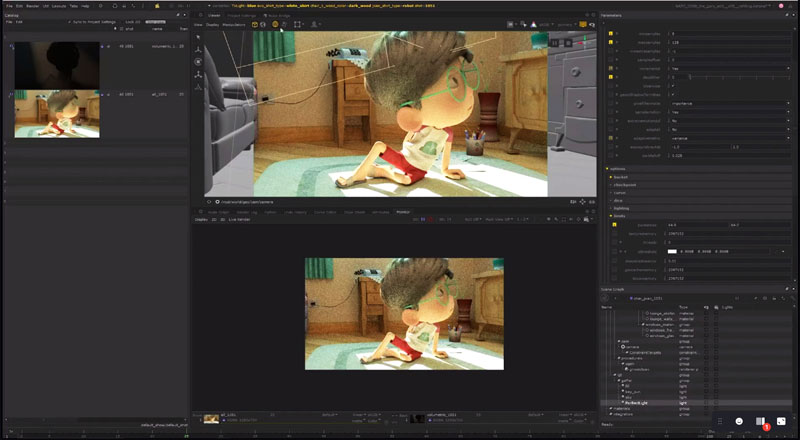Pause the viewer render
Image resolution: width=800 pixels, height=440 pixels.
pos(555,43)
